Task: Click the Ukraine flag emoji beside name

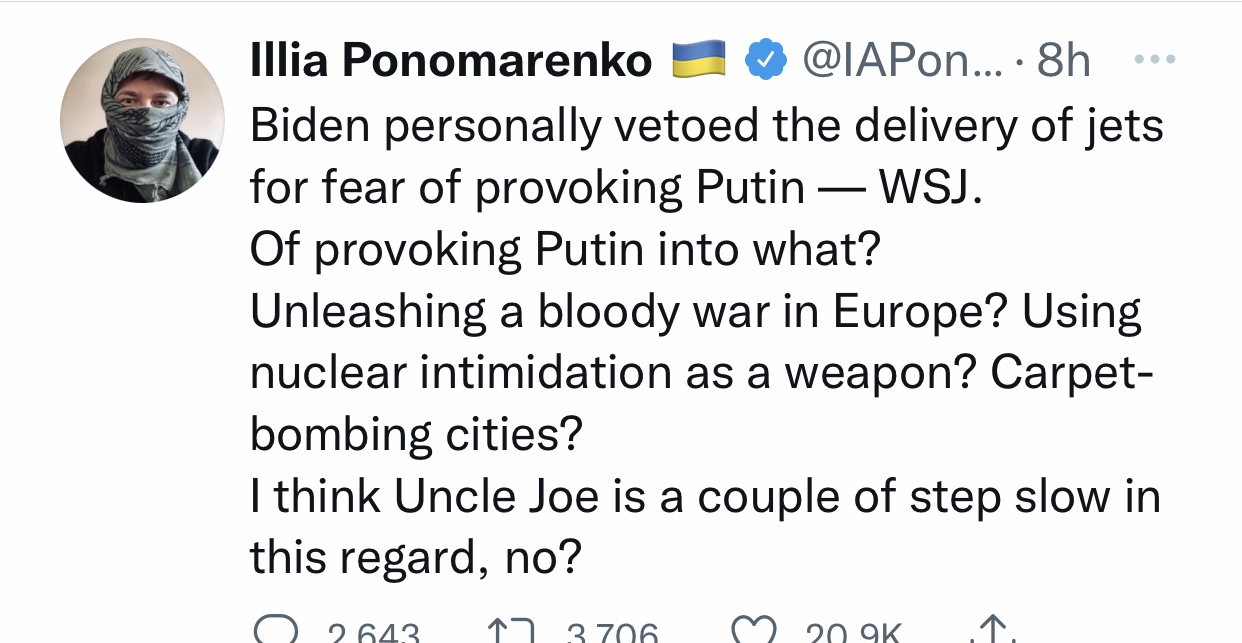Action: click(x=698, y=62)
